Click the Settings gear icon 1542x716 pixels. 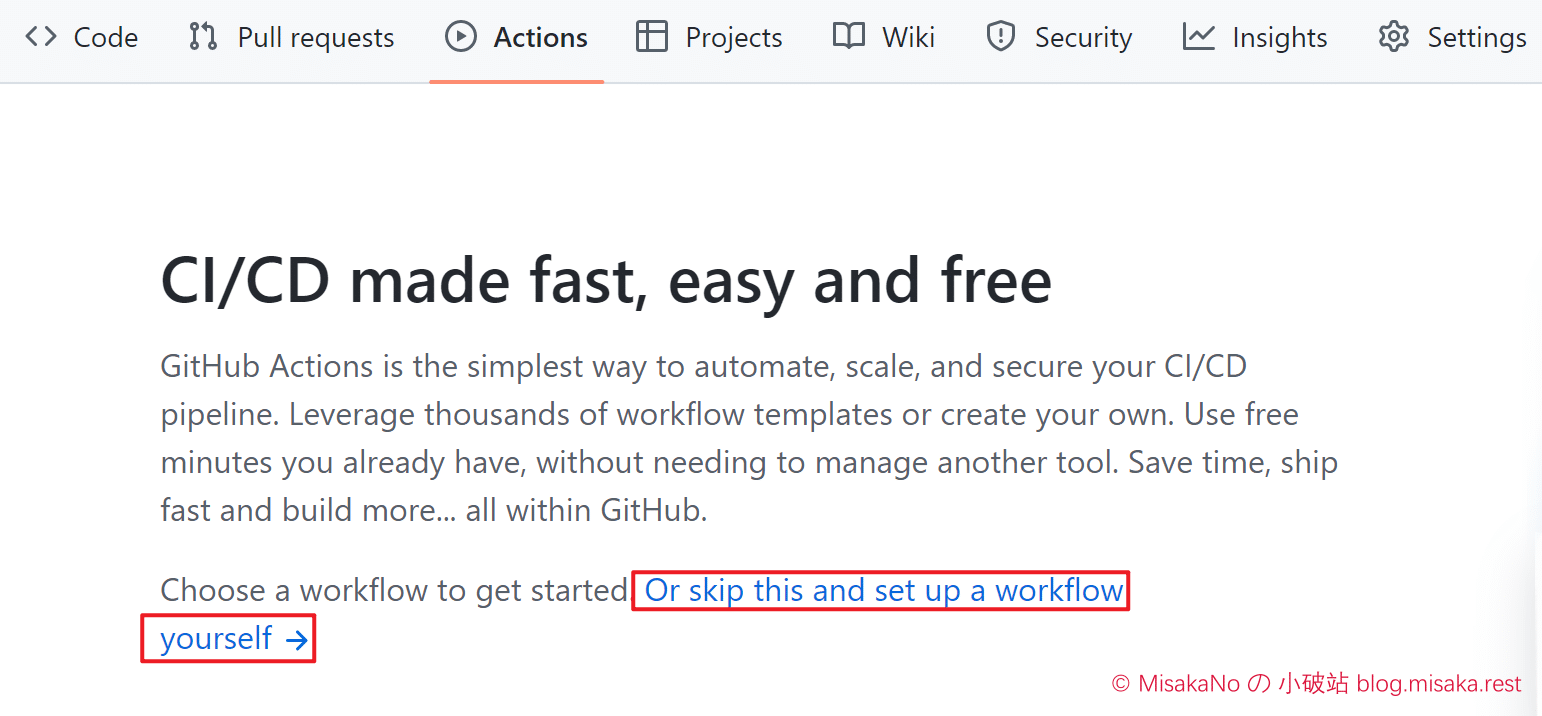[x=1393, y=37]
